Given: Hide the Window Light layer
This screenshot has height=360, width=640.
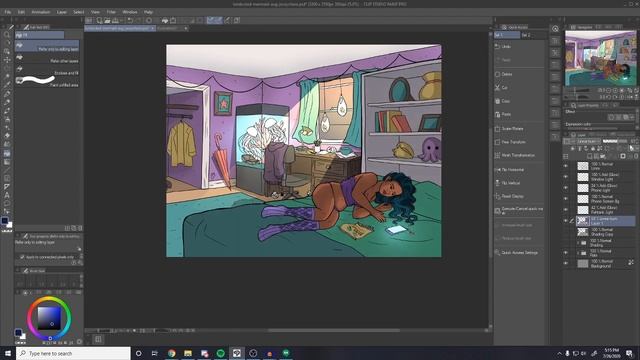Looking at the screenshot, I should point(566,177).
